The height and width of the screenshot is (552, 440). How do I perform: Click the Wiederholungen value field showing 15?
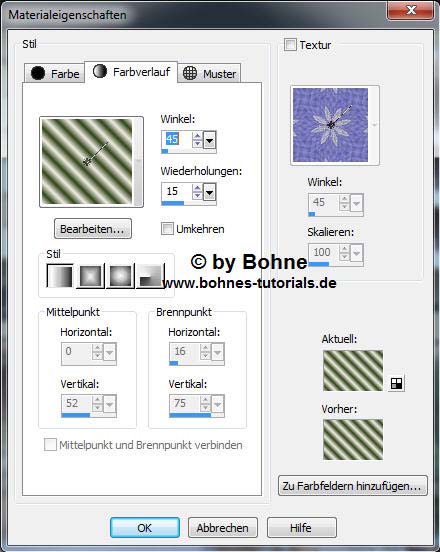tap(177, 192)
